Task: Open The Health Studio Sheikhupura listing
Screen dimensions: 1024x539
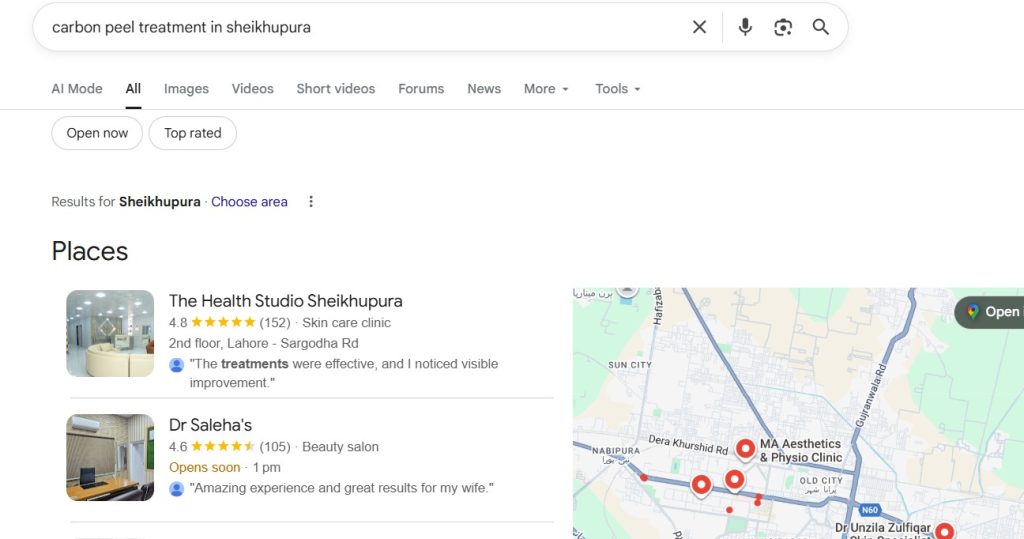Action: pos(285,301)
